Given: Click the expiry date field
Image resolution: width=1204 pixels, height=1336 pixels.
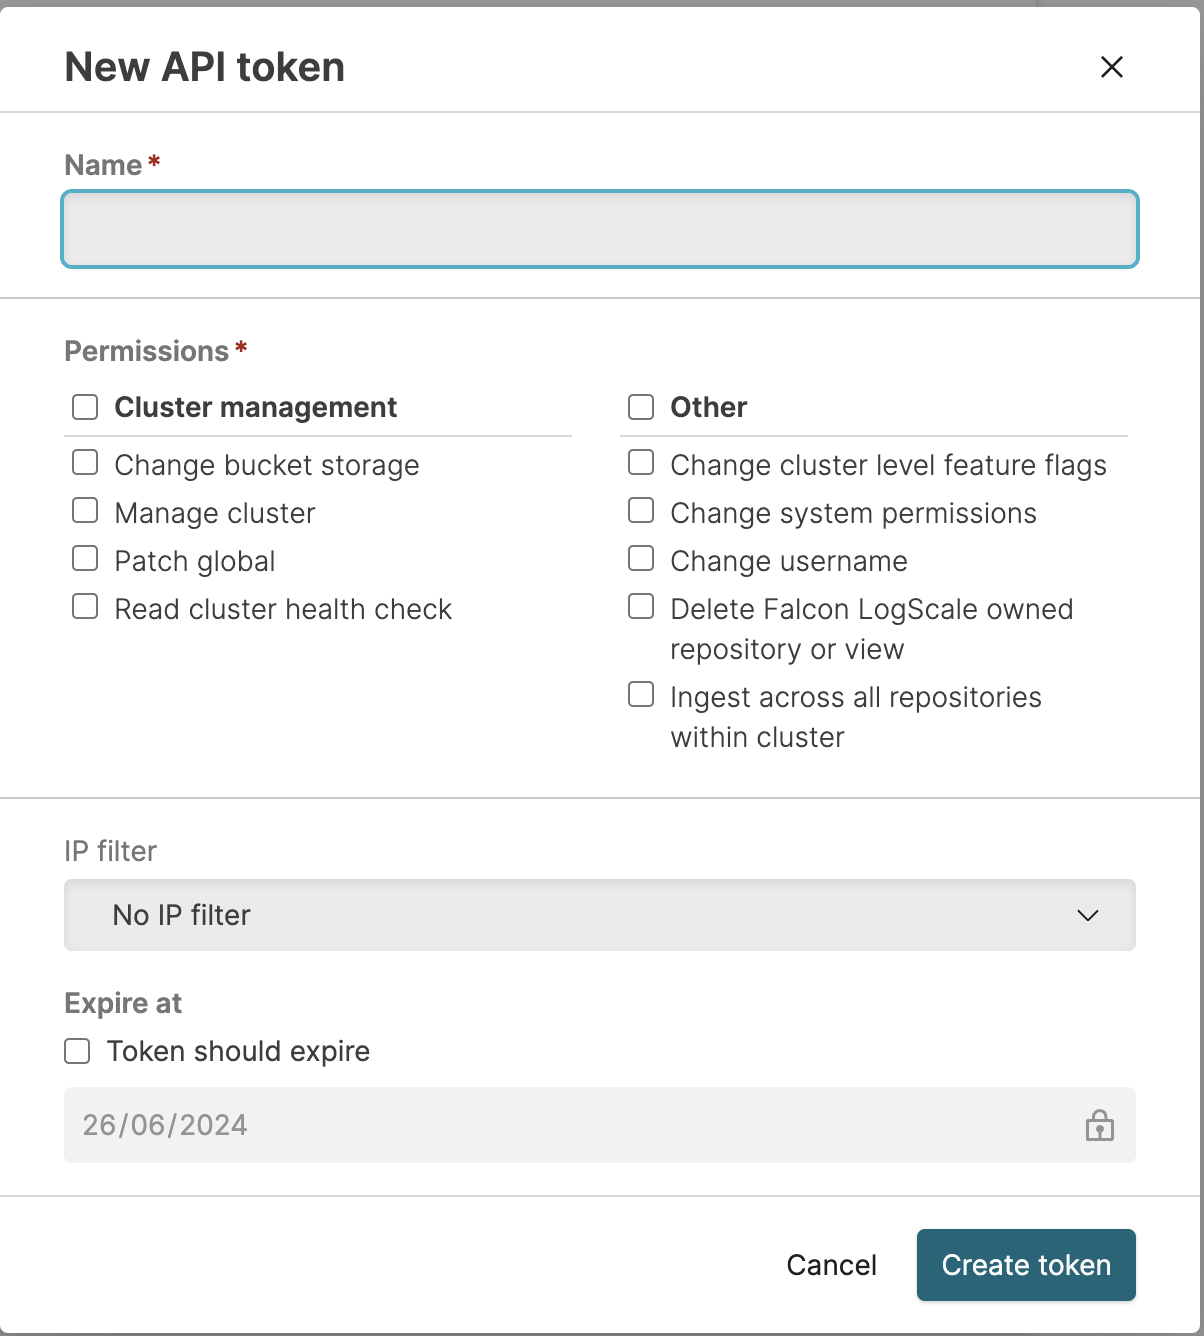Looking at the screenshot, I should click(x=570, y=1125).
